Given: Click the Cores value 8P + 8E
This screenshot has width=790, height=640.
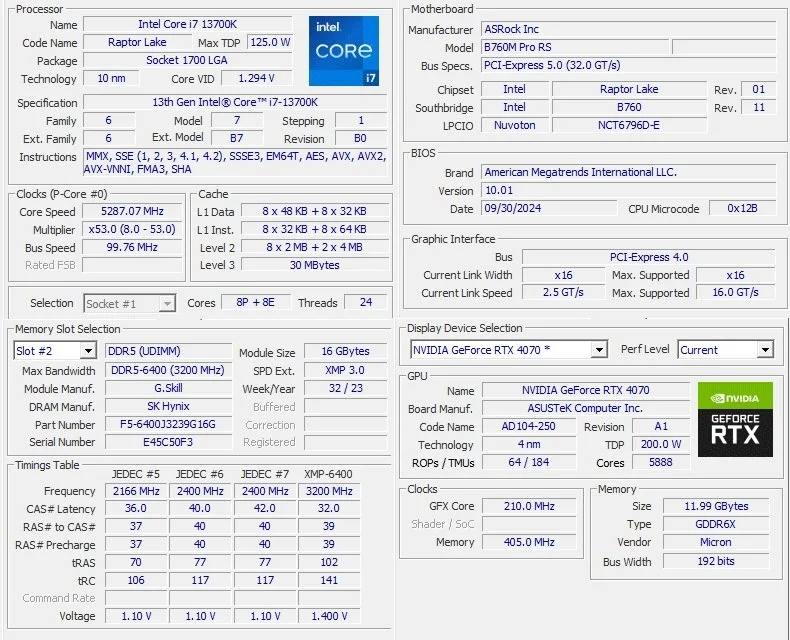Looking at the screenshot, I should tap(256, 302).
